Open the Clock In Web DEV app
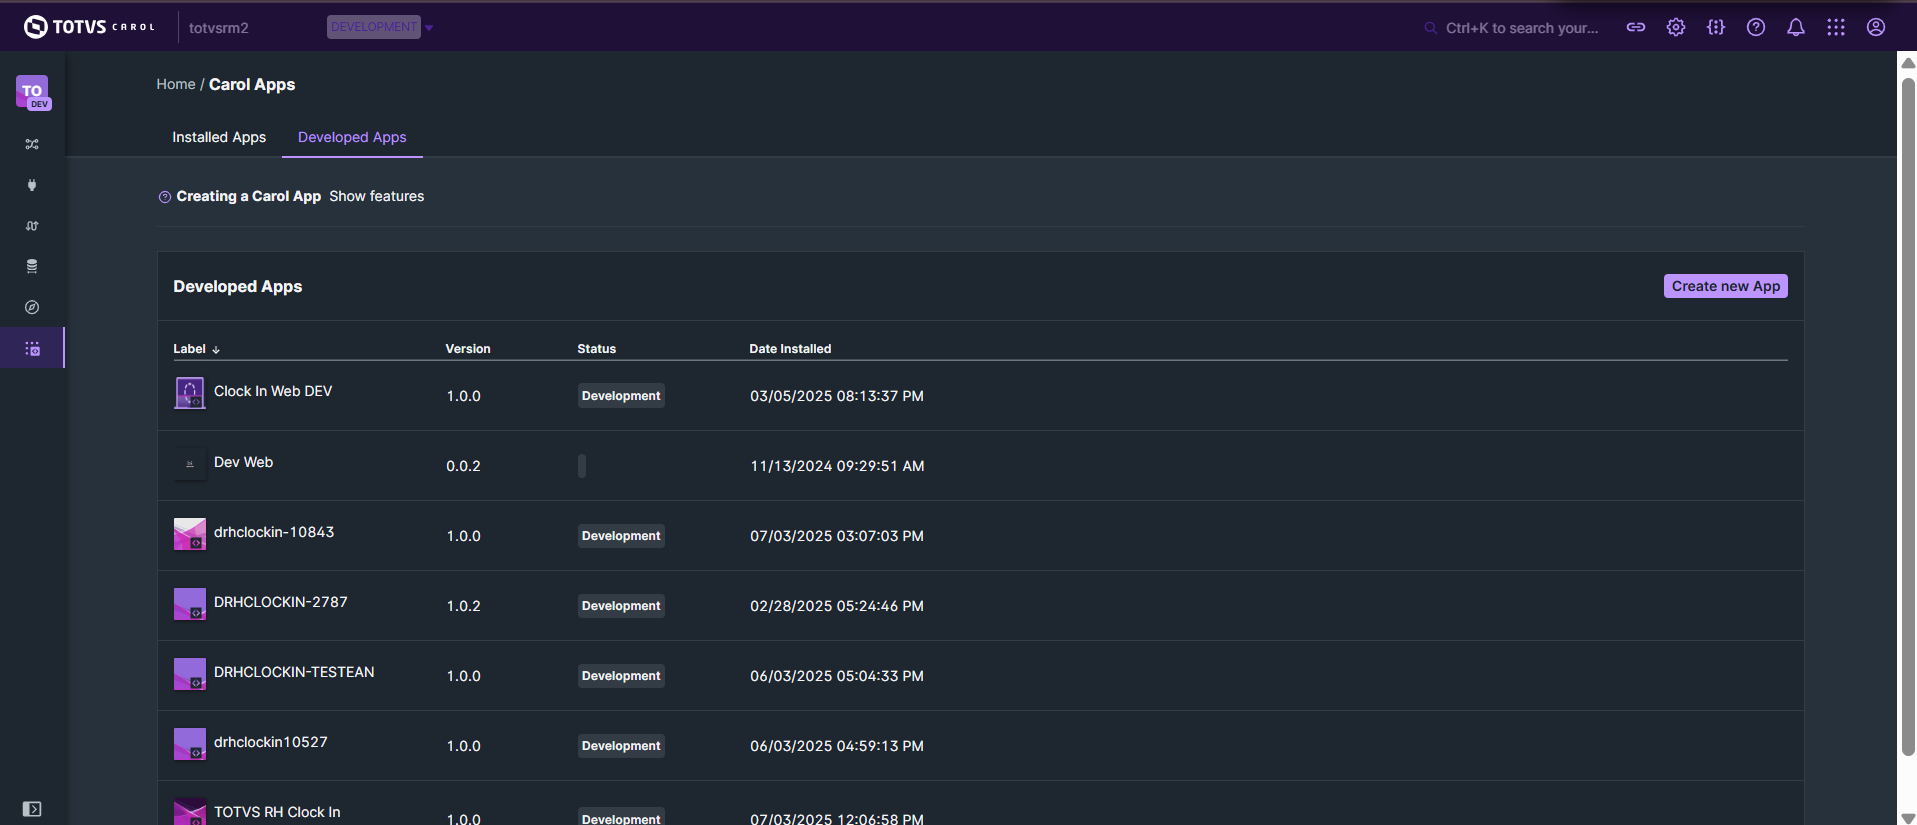This screenshot has width=1917, height=825. click(x=273, y=391)
